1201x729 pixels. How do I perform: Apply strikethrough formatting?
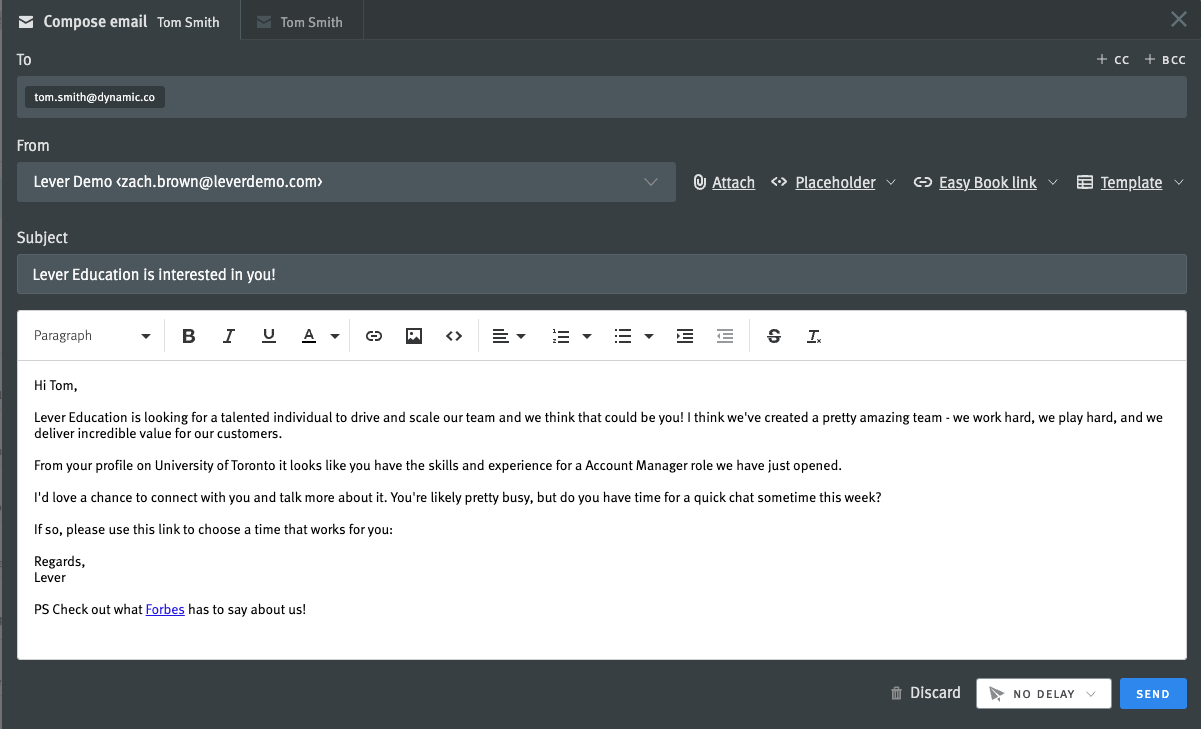pyautogui.click(x=774, y=336)
